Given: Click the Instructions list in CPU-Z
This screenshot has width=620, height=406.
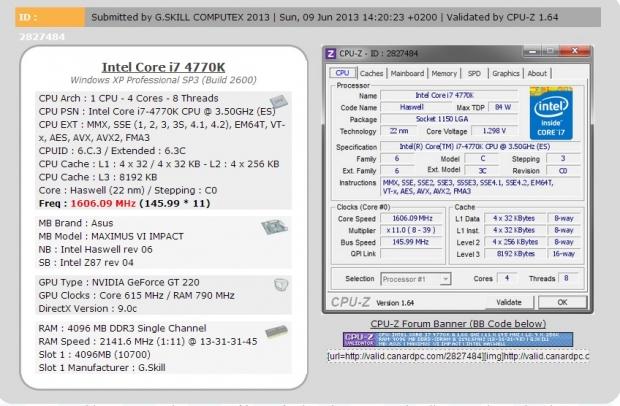Looking at the screenshot, I should point(480,187).
